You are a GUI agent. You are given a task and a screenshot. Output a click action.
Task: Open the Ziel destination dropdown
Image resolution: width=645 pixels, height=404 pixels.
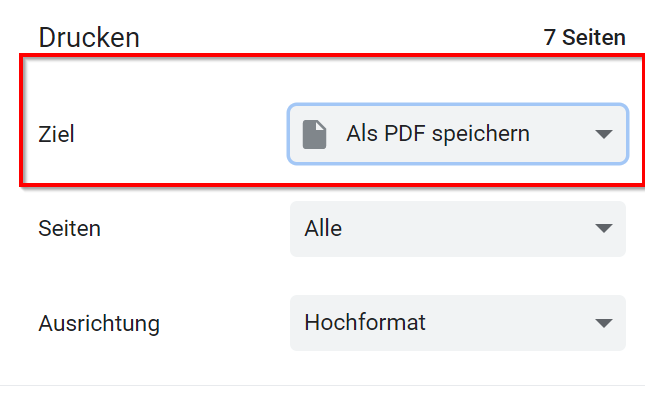point(458,134)
